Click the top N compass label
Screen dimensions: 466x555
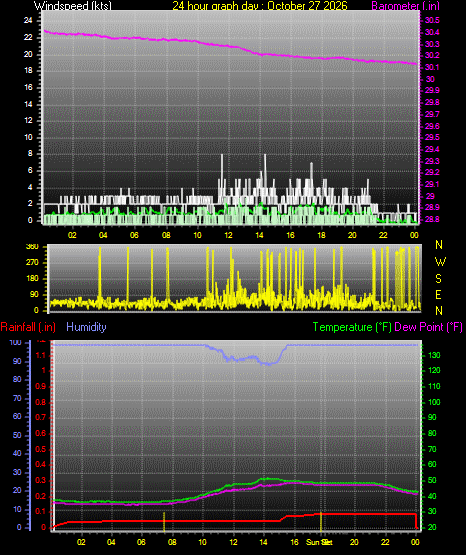tap(439, 245)
